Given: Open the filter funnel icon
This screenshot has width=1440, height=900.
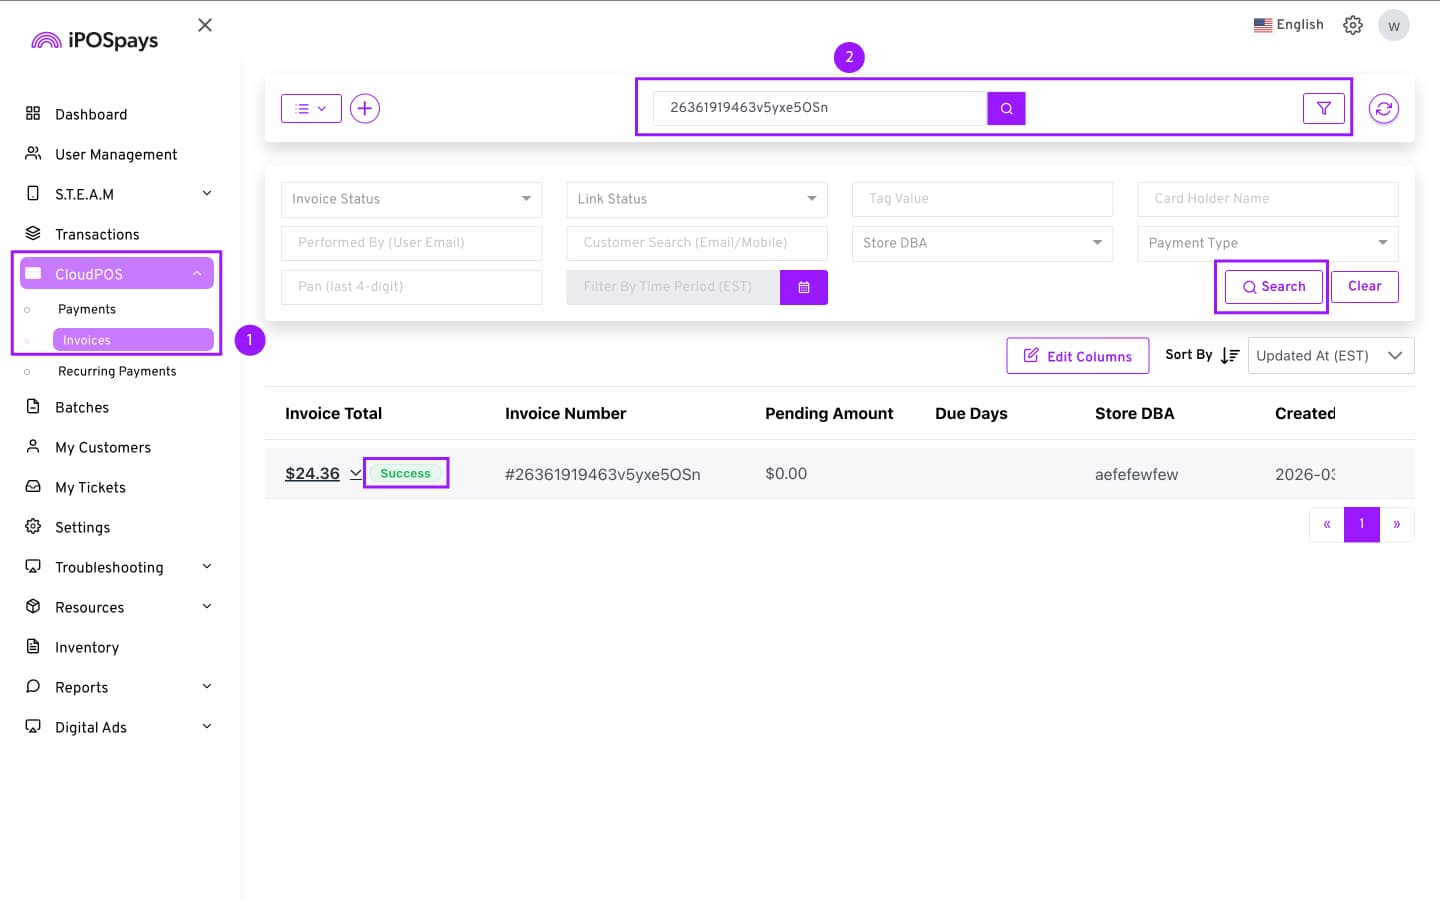Looking at the screenshot, I should tap(1323, 108).
